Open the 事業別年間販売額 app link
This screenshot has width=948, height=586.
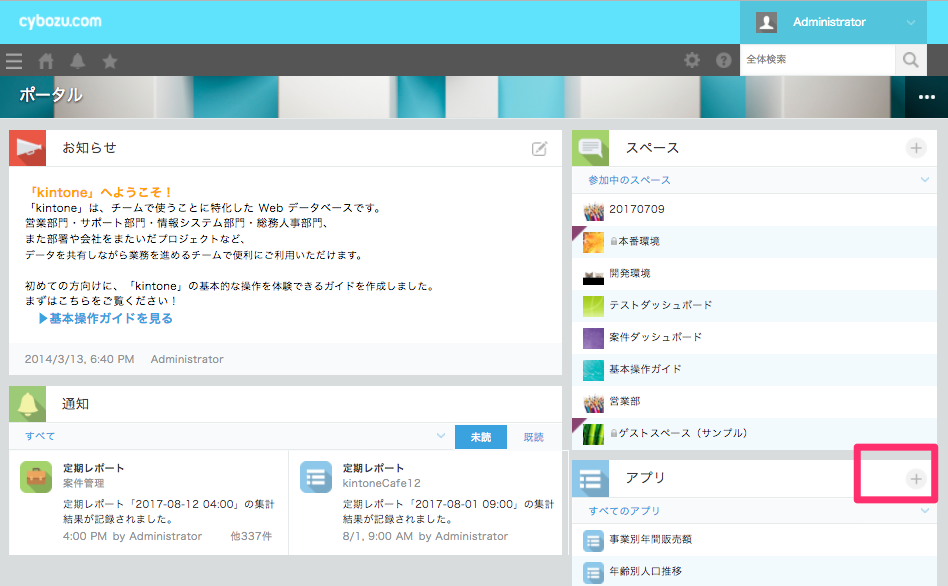(x=651, y=539)
